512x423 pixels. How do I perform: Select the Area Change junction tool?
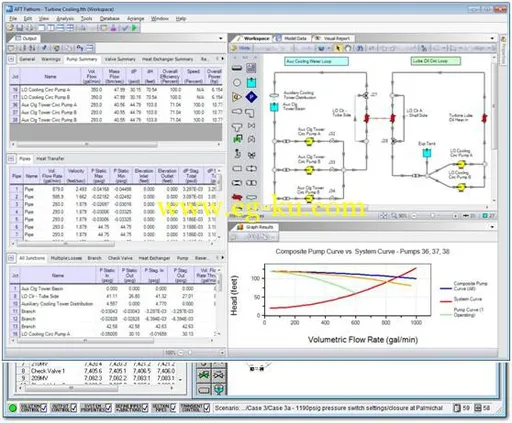(x=237, y=111)
